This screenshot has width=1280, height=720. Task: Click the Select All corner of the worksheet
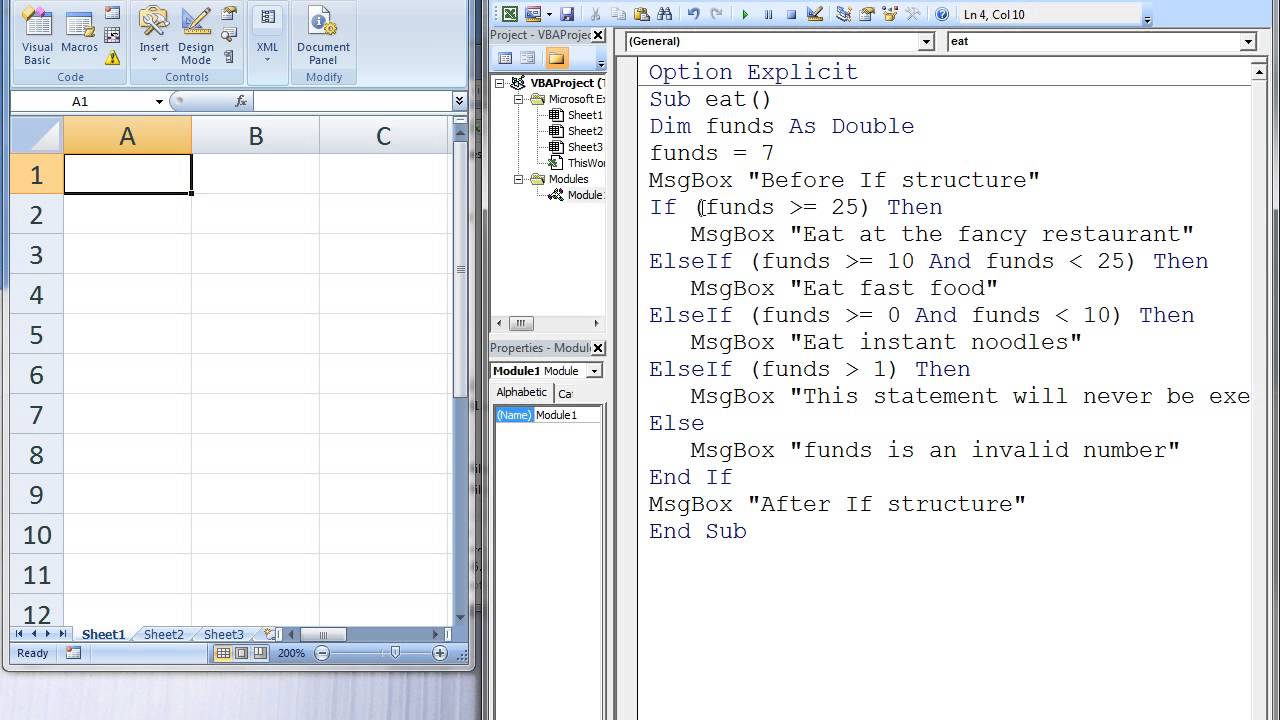(x=37, y=136)
